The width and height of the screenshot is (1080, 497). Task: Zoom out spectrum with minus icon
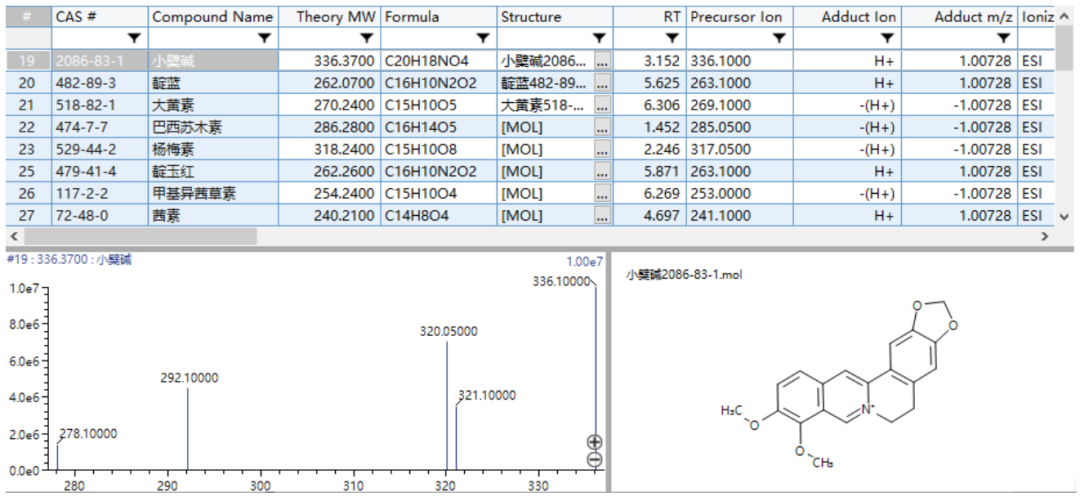(594, 460)
